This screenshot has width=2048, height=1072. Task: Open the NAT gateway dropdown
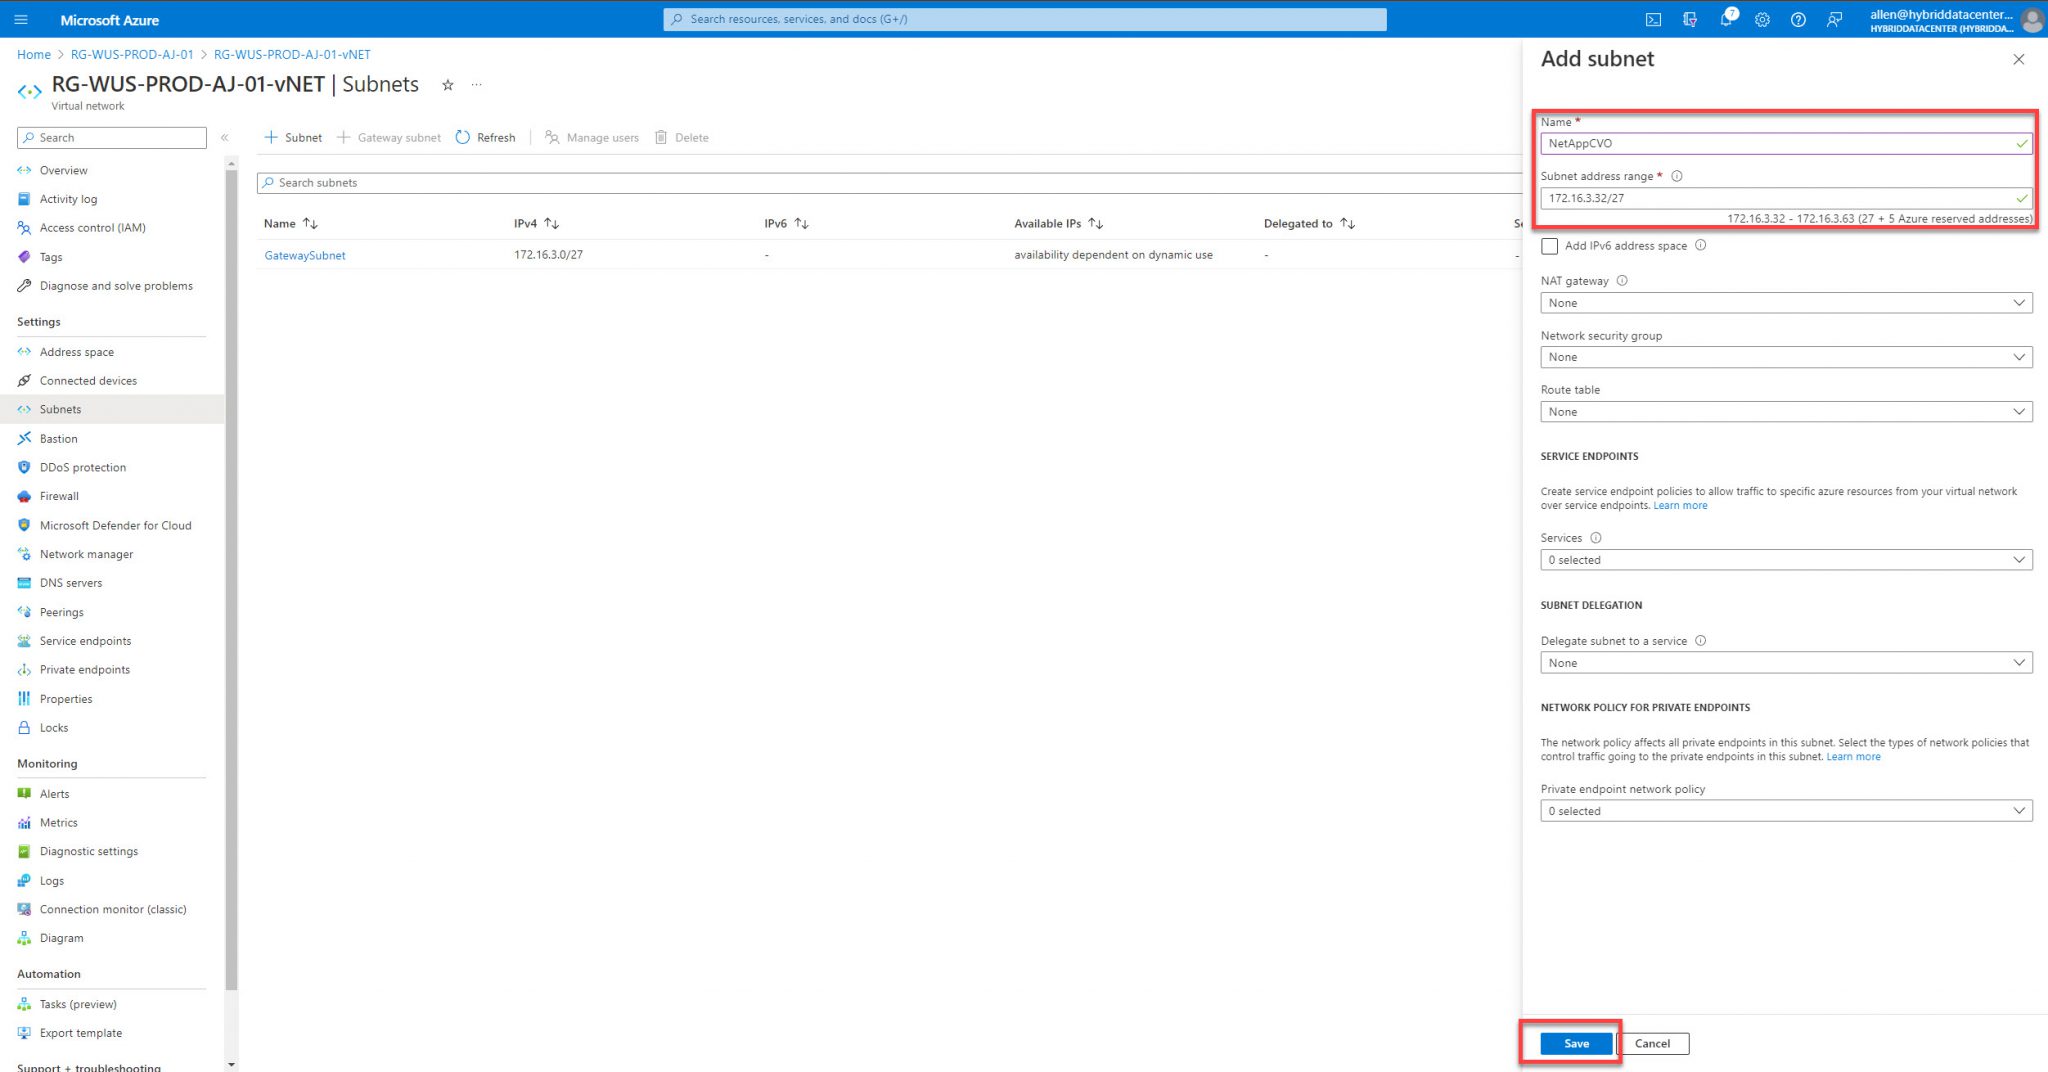point(1786,302)
